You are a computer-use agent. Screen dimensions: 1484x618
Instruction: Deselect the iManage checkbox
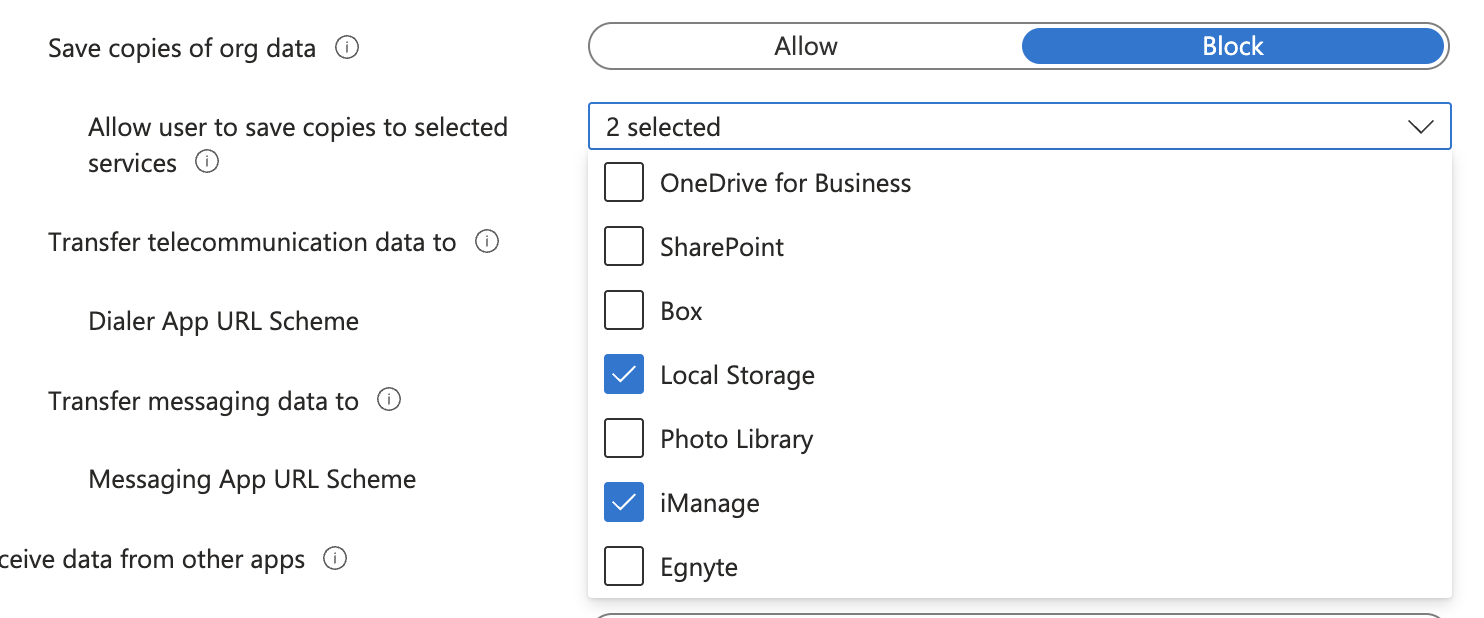point(624,503)
